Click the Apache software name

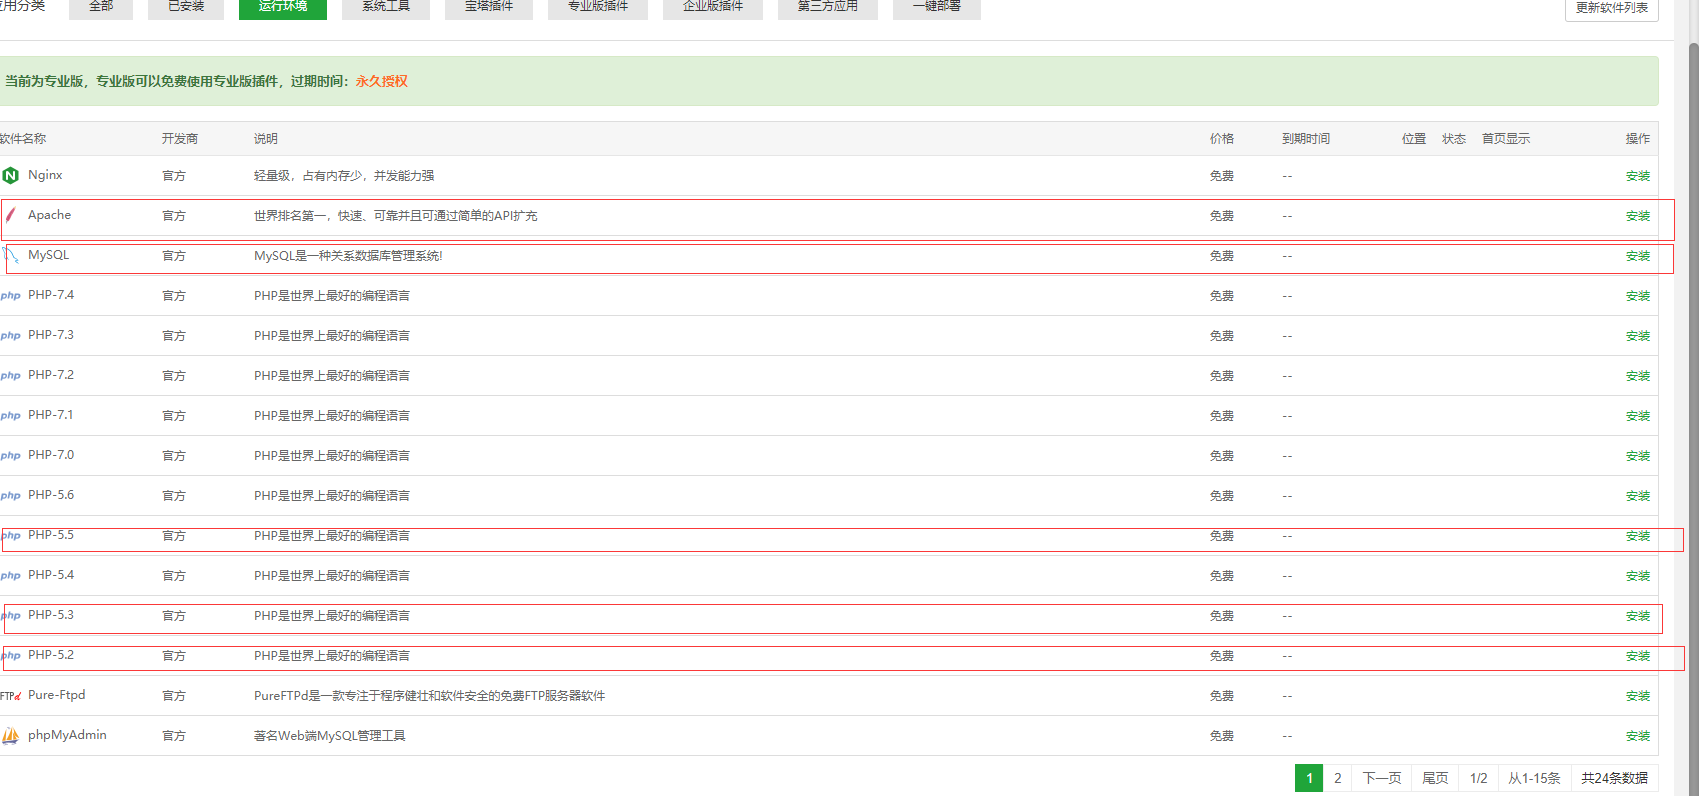[x=49, y=215]
